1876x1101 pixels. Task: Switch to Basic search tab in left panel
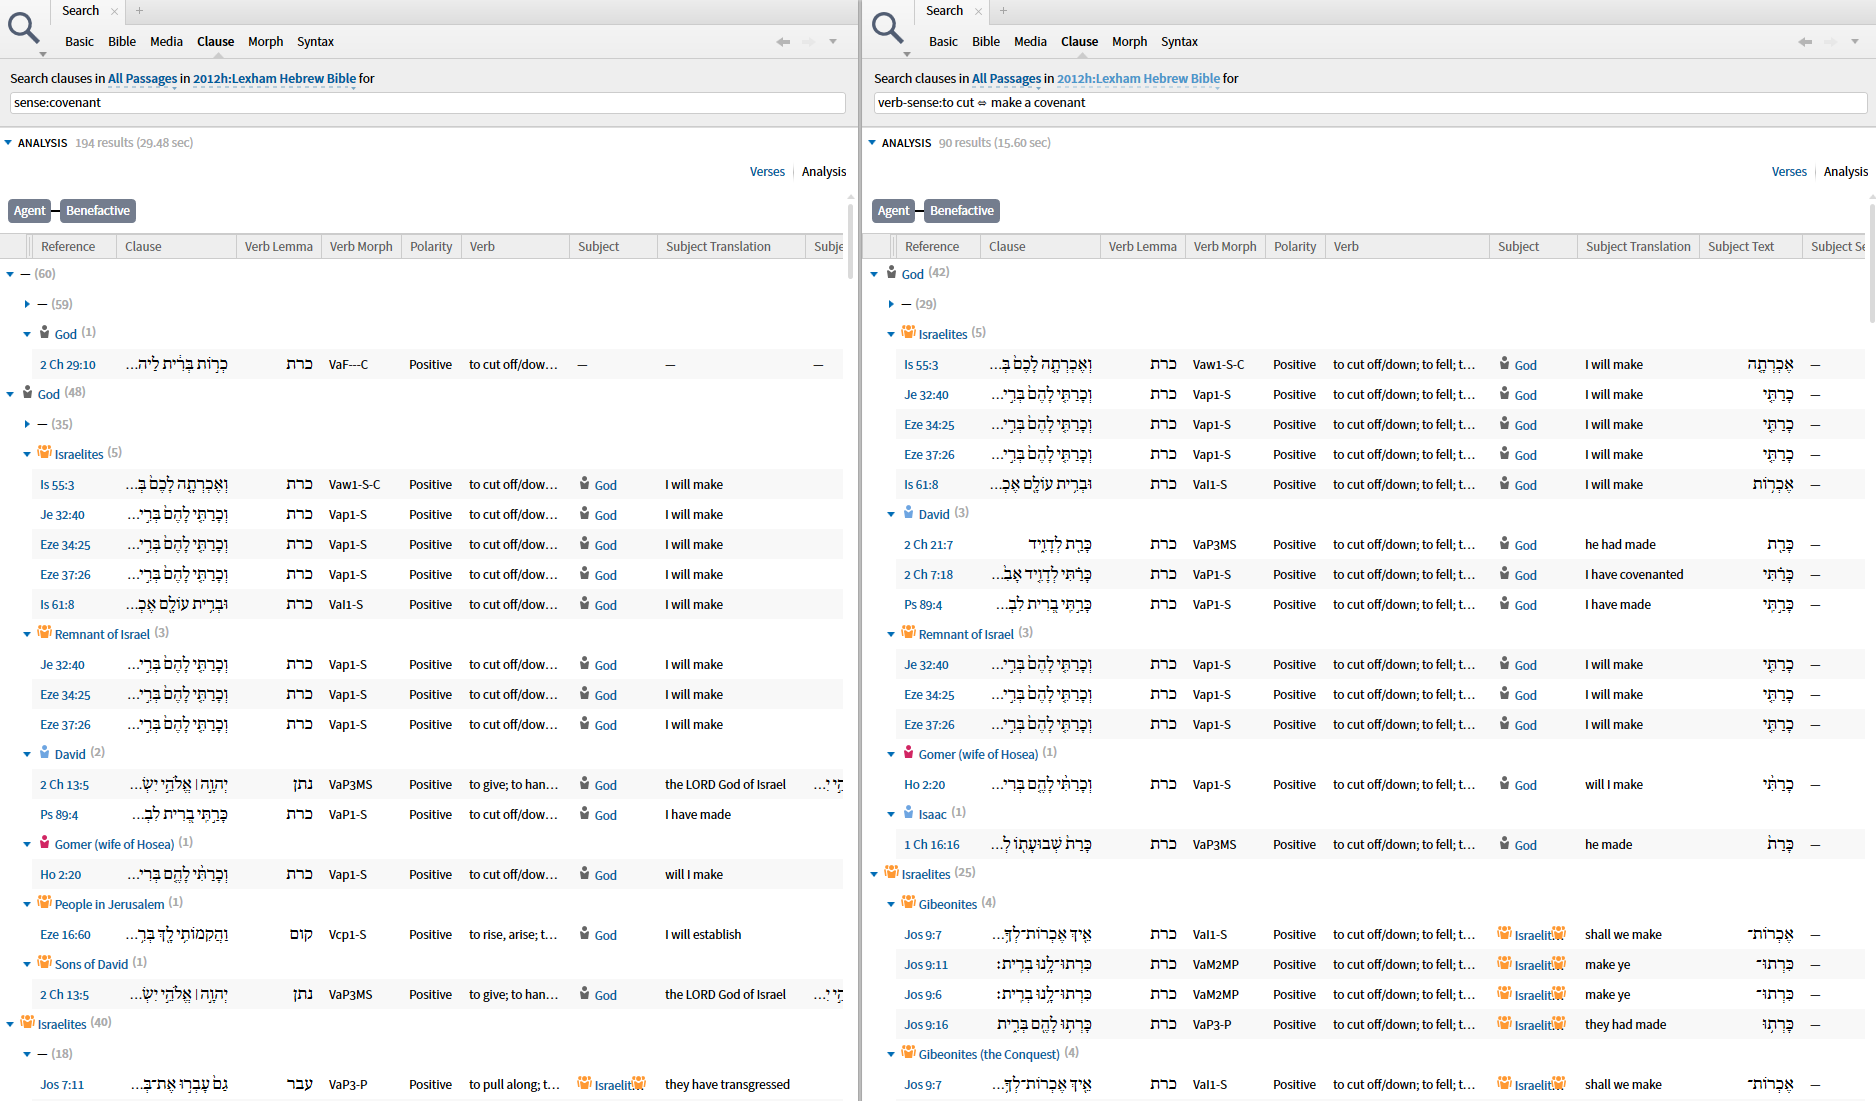tap(79, 42)
